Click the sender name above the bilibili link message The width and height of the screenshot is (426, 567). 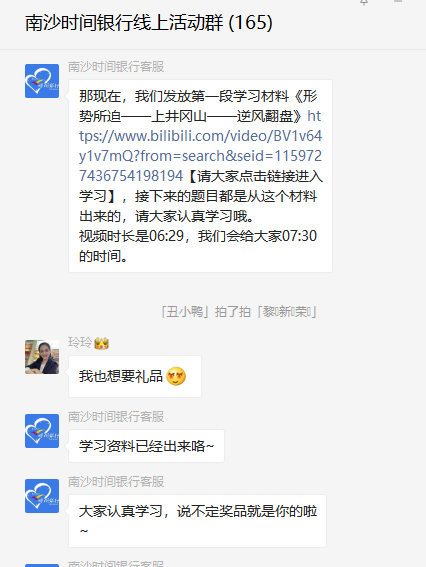point(116,67)
